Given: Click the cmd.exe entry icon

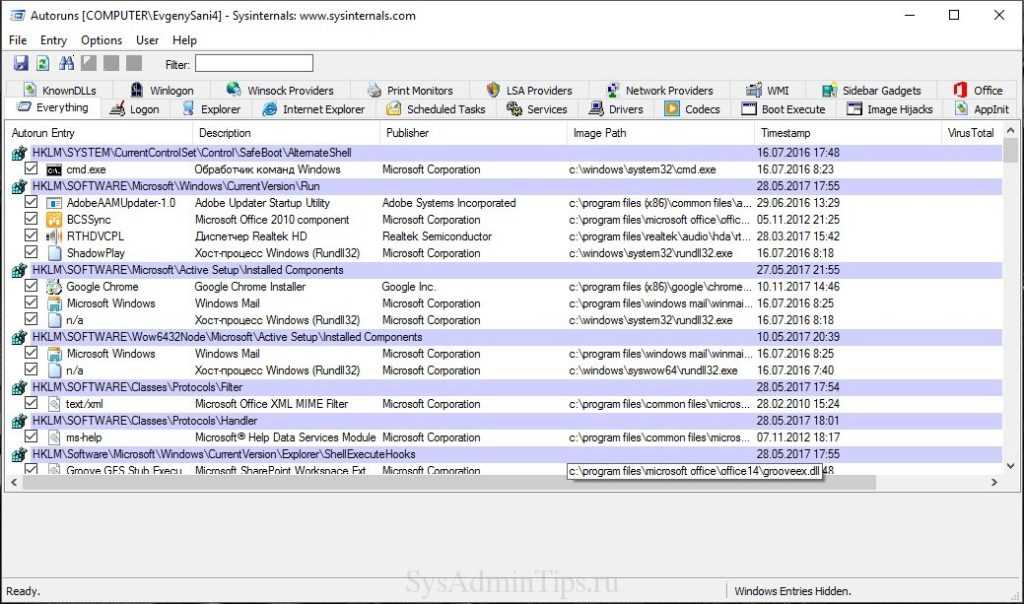Looking at the screenshot, I should pos(54,170).
